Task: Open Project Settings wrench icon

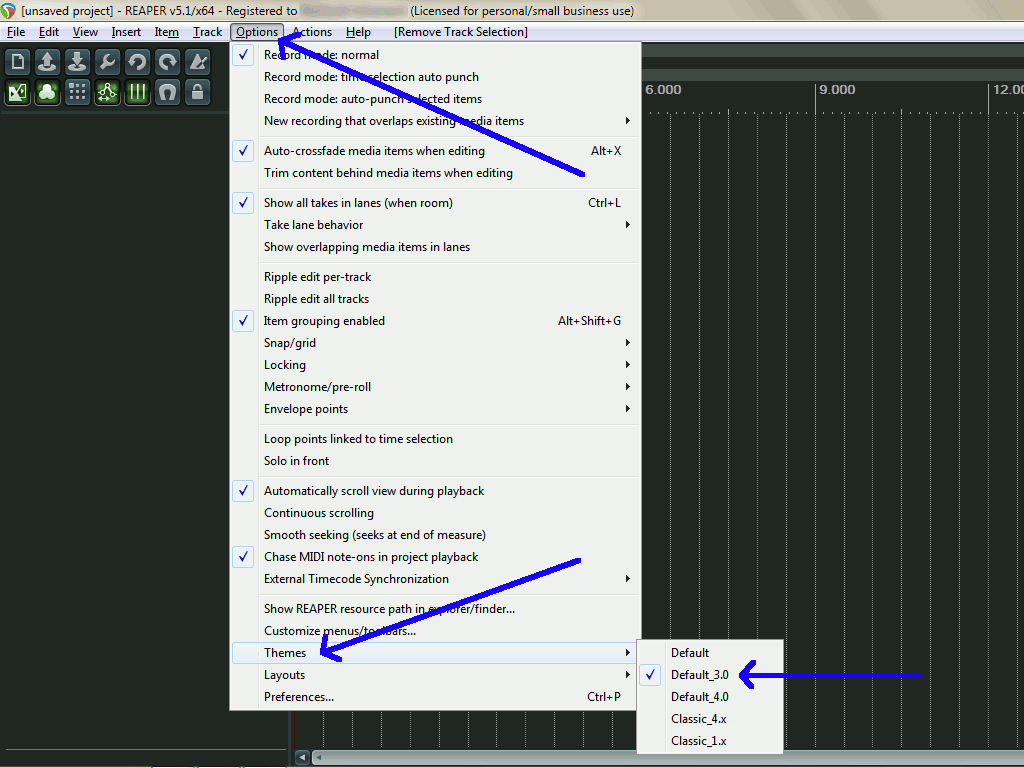Action: (x=107, y=62)
